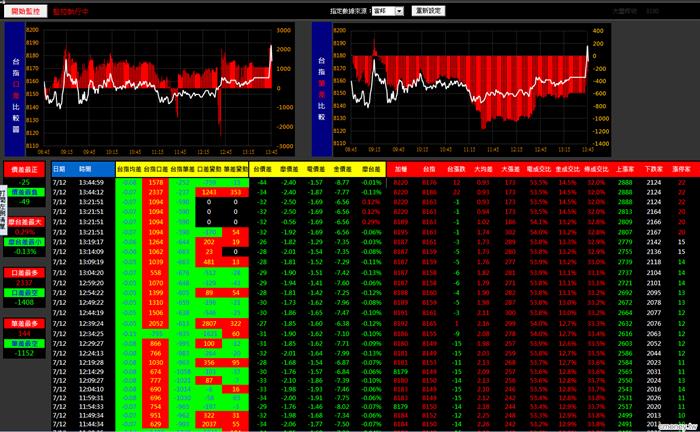700x432 pixels.
Task: Select the row with time 13:44:12
Action: tap(375, 192)
